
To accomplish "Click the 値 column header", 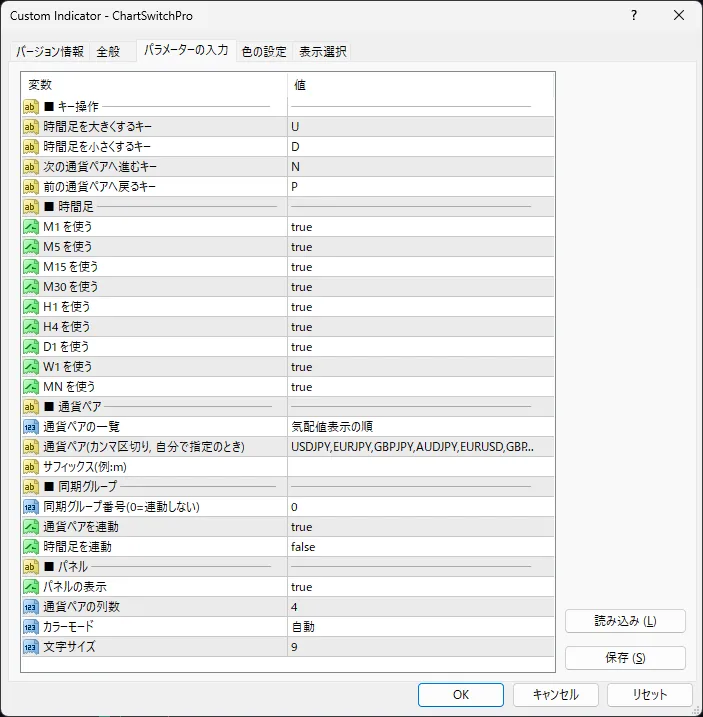I will pos(420,85).
